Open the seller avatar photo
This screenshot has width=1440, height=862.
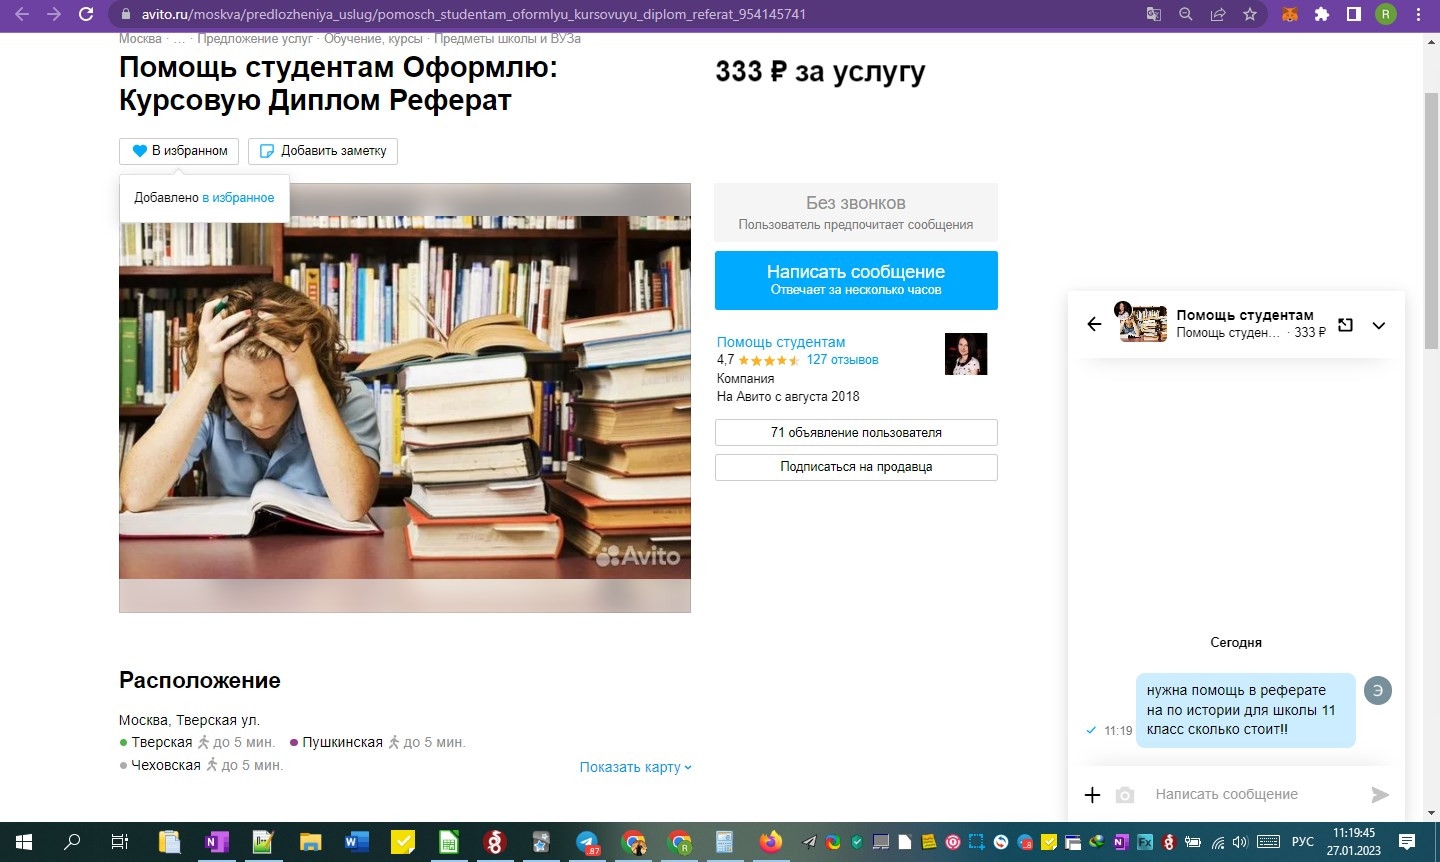[966, 354]
